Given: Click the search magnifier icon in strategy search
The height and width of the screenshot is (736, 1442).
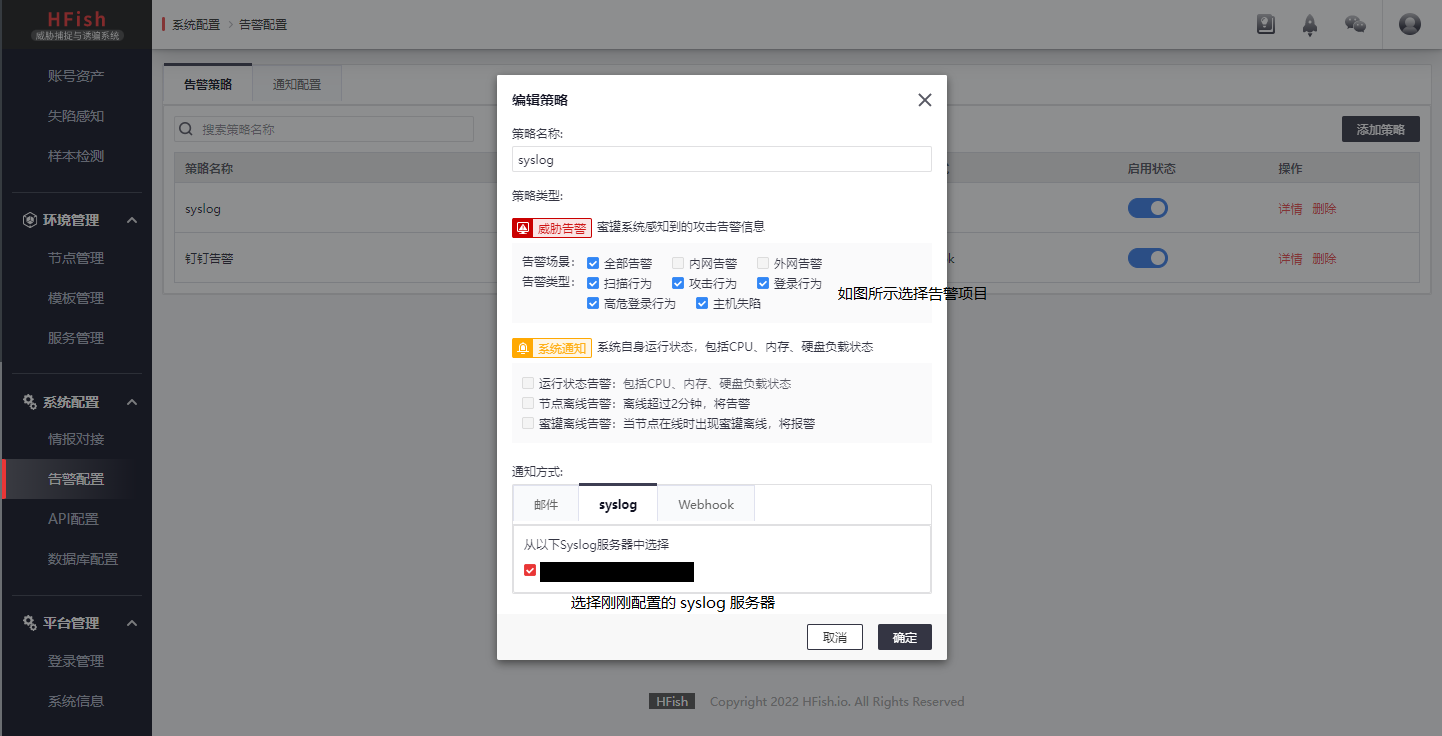Looking at the screenshot, I should tap(185, 129).
